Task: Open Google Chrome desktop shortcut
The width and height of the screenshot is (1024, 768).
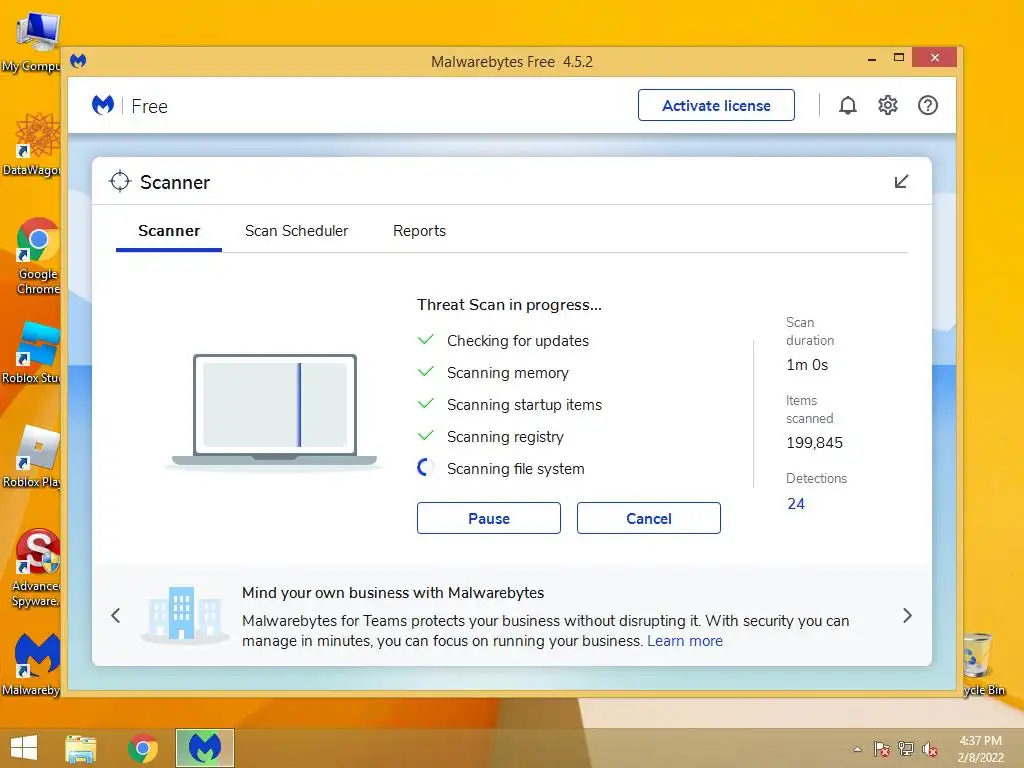Action: coord(37,257)
